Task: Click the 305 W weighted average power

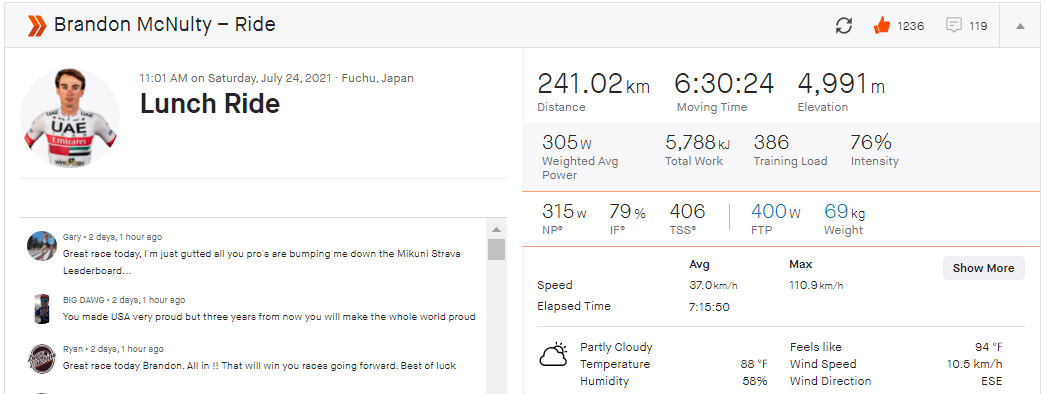Action: click(566, 143)
